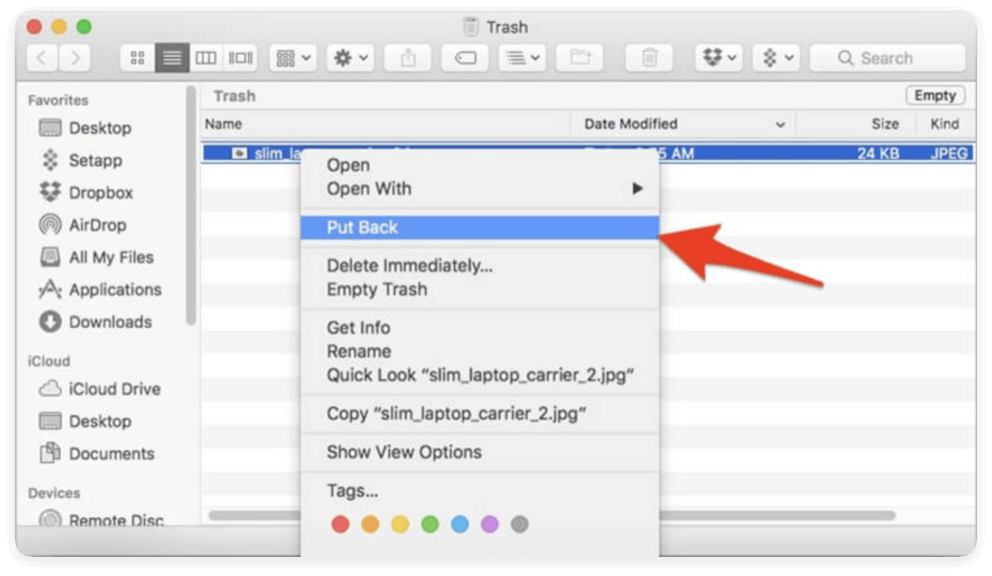
Task: Switch to cover flow view
Action: click(x=240, y=57)
